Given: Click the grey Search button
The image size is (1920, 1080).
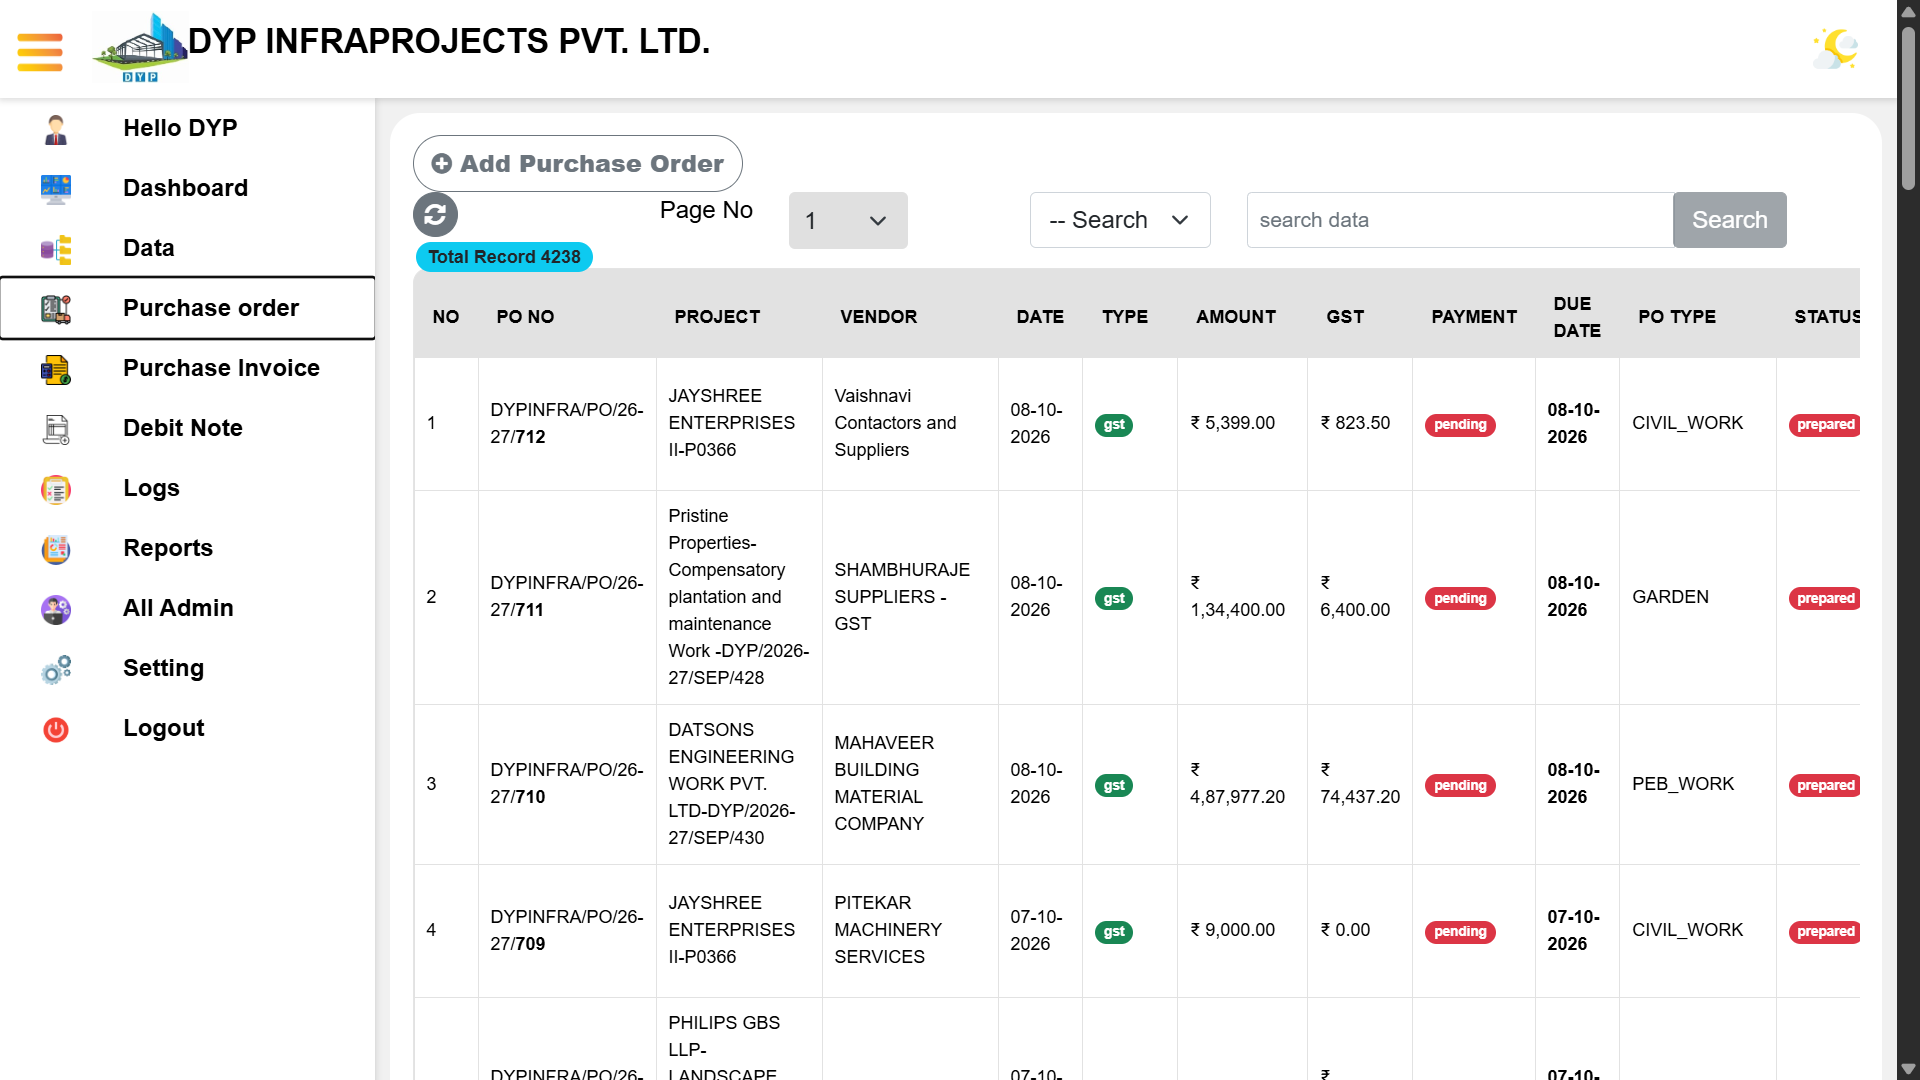Looking at the screenshot, I should pos(1729,220).
